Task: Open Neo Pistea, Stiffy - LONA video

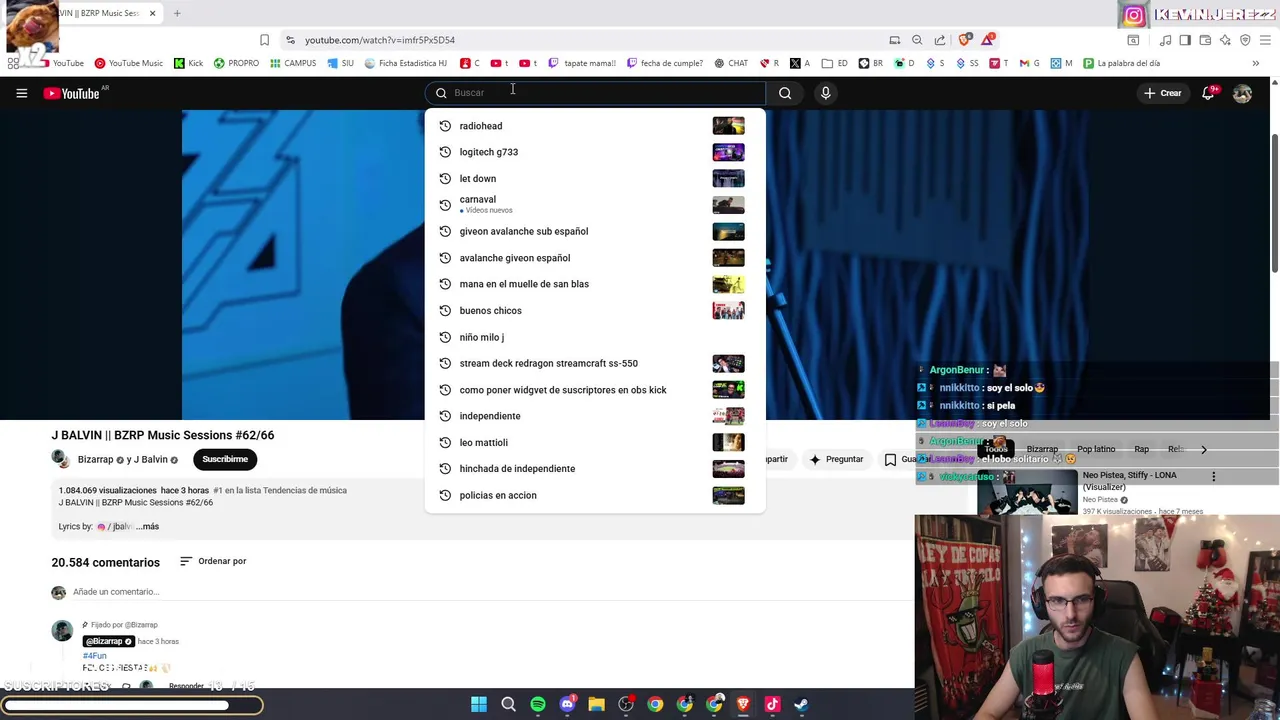Action: click(x=1129, y=481)
